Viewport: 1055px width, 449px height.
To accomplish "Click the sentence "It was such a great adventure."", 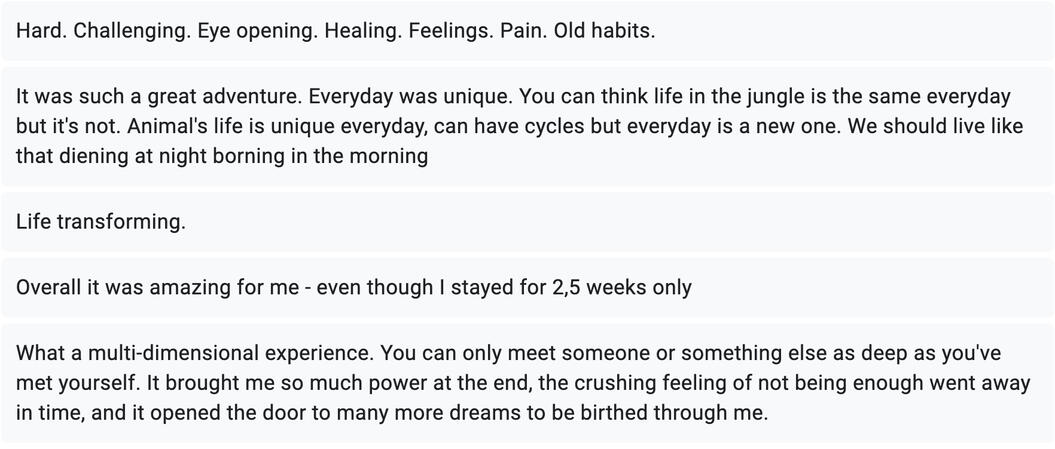I will (158, 97).
